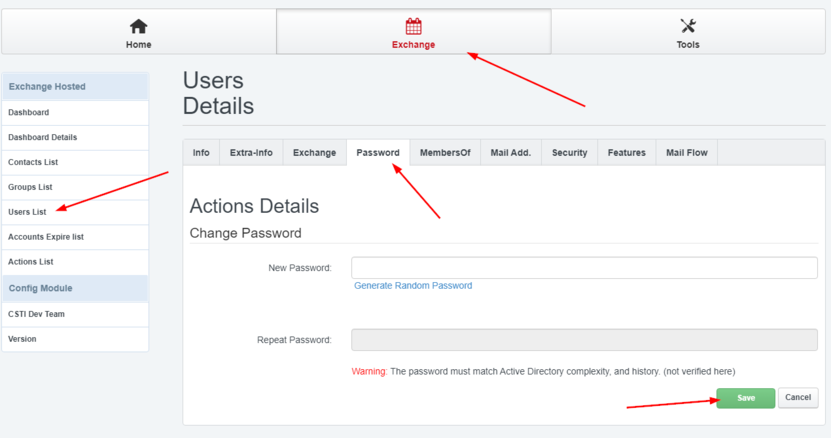Select the MembersOf tab
The width and height of the screenshot is (831, 438).
pos(445,153)
